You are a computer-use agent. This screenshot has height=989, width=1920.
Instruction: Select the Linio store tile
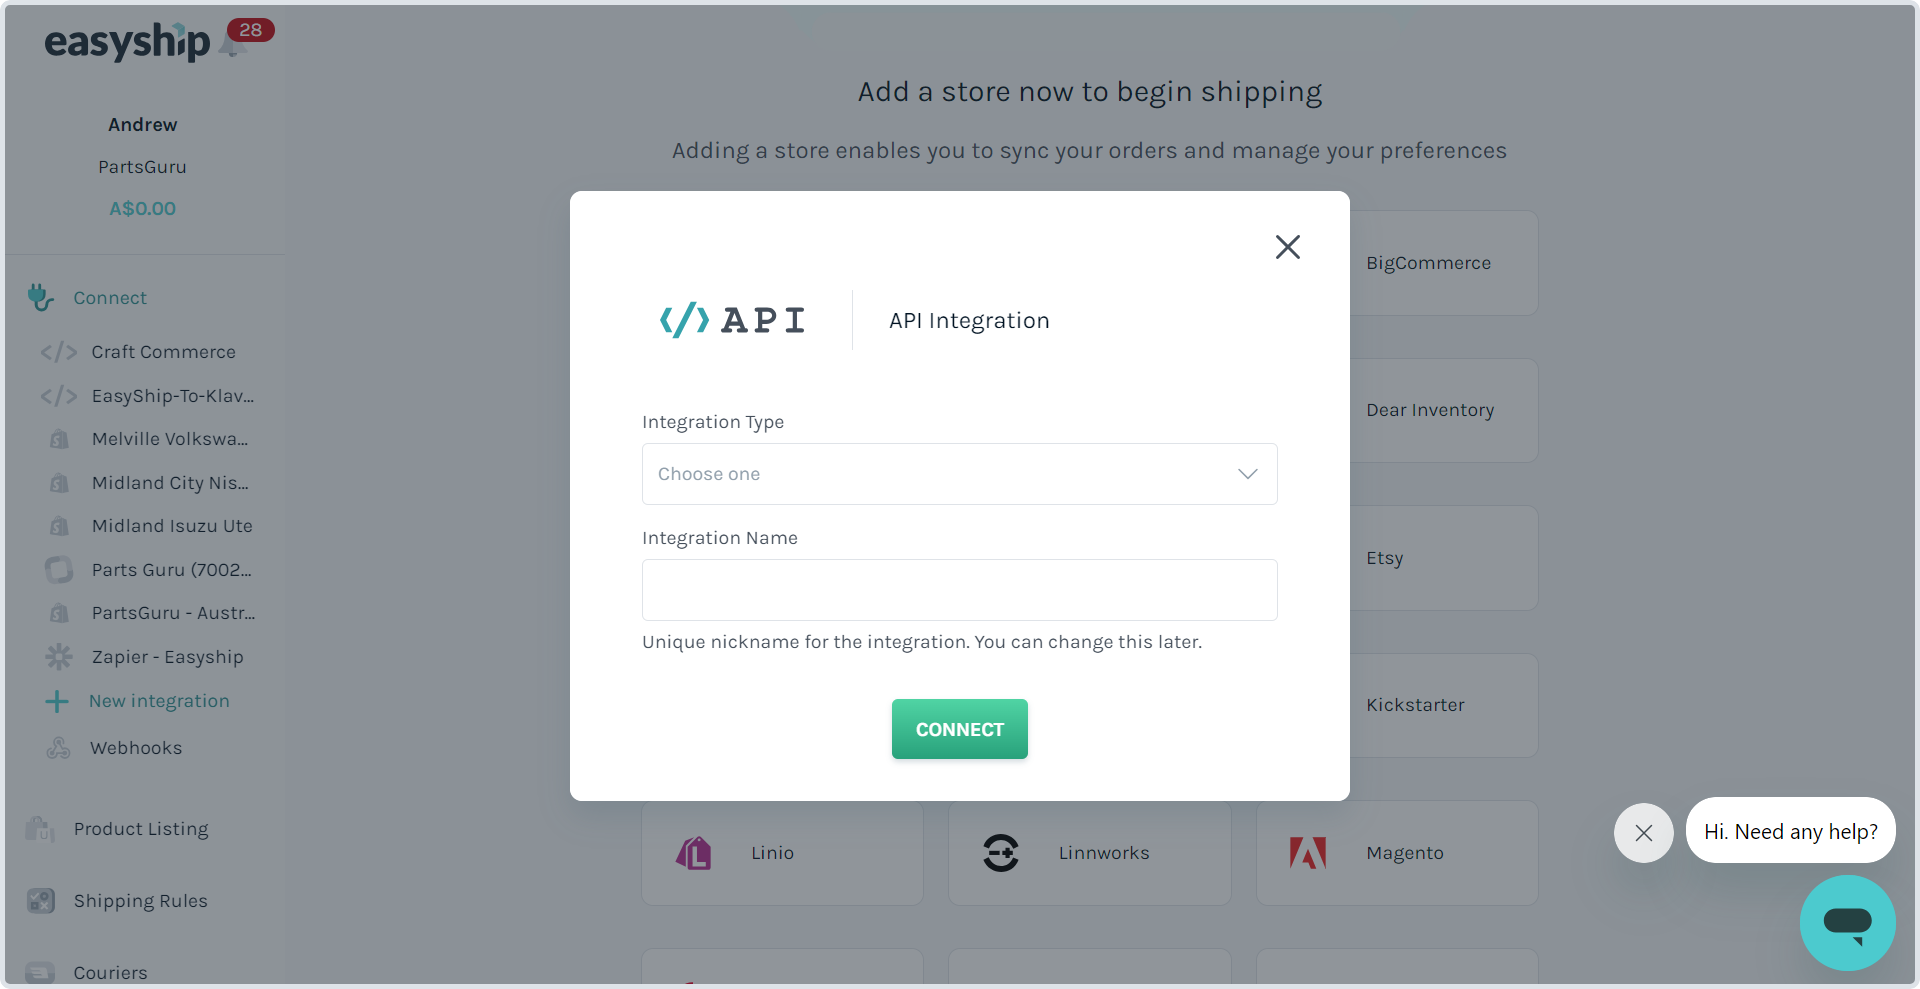coord(782,853)
